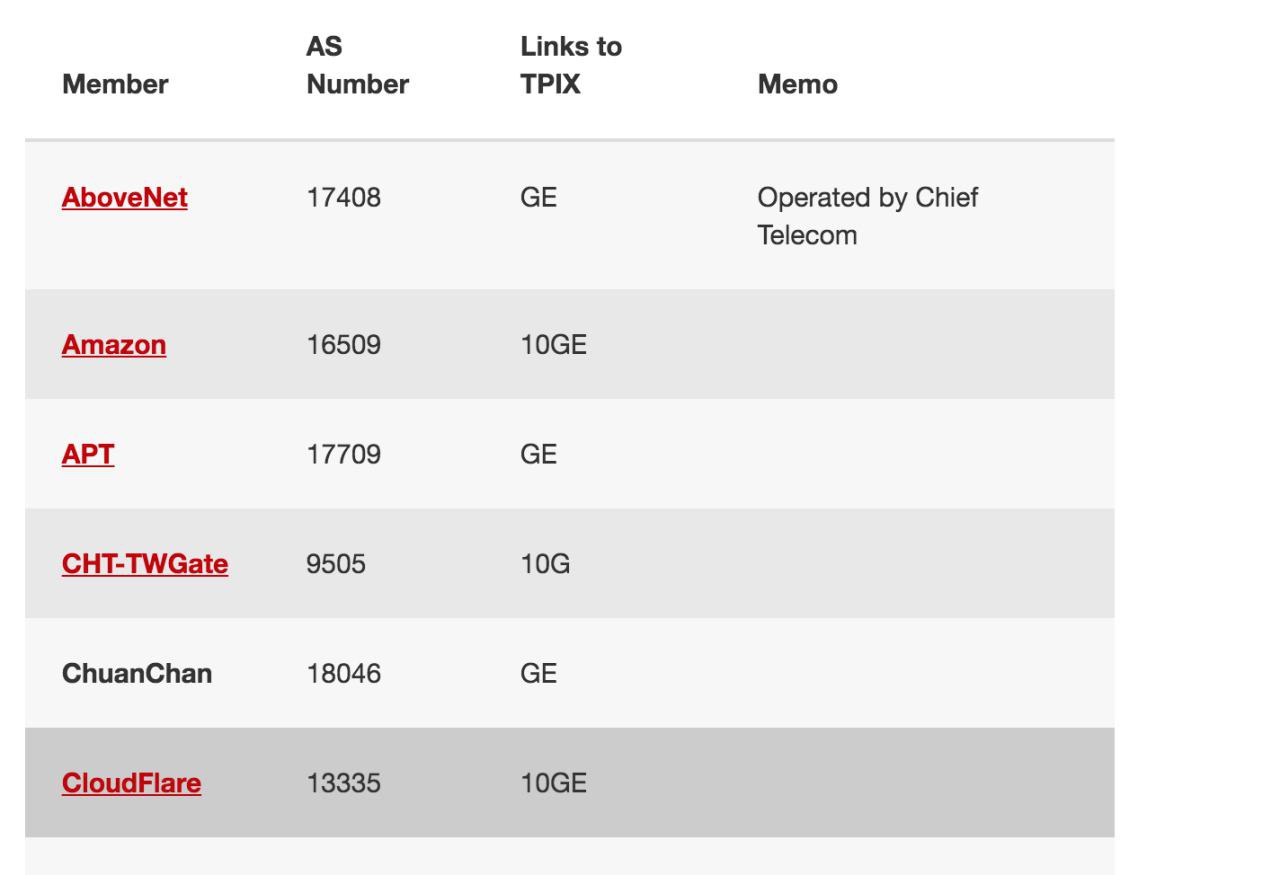Open the CloudFlare member link
The height and width of the screenshot is (875, 1280).
131,783
